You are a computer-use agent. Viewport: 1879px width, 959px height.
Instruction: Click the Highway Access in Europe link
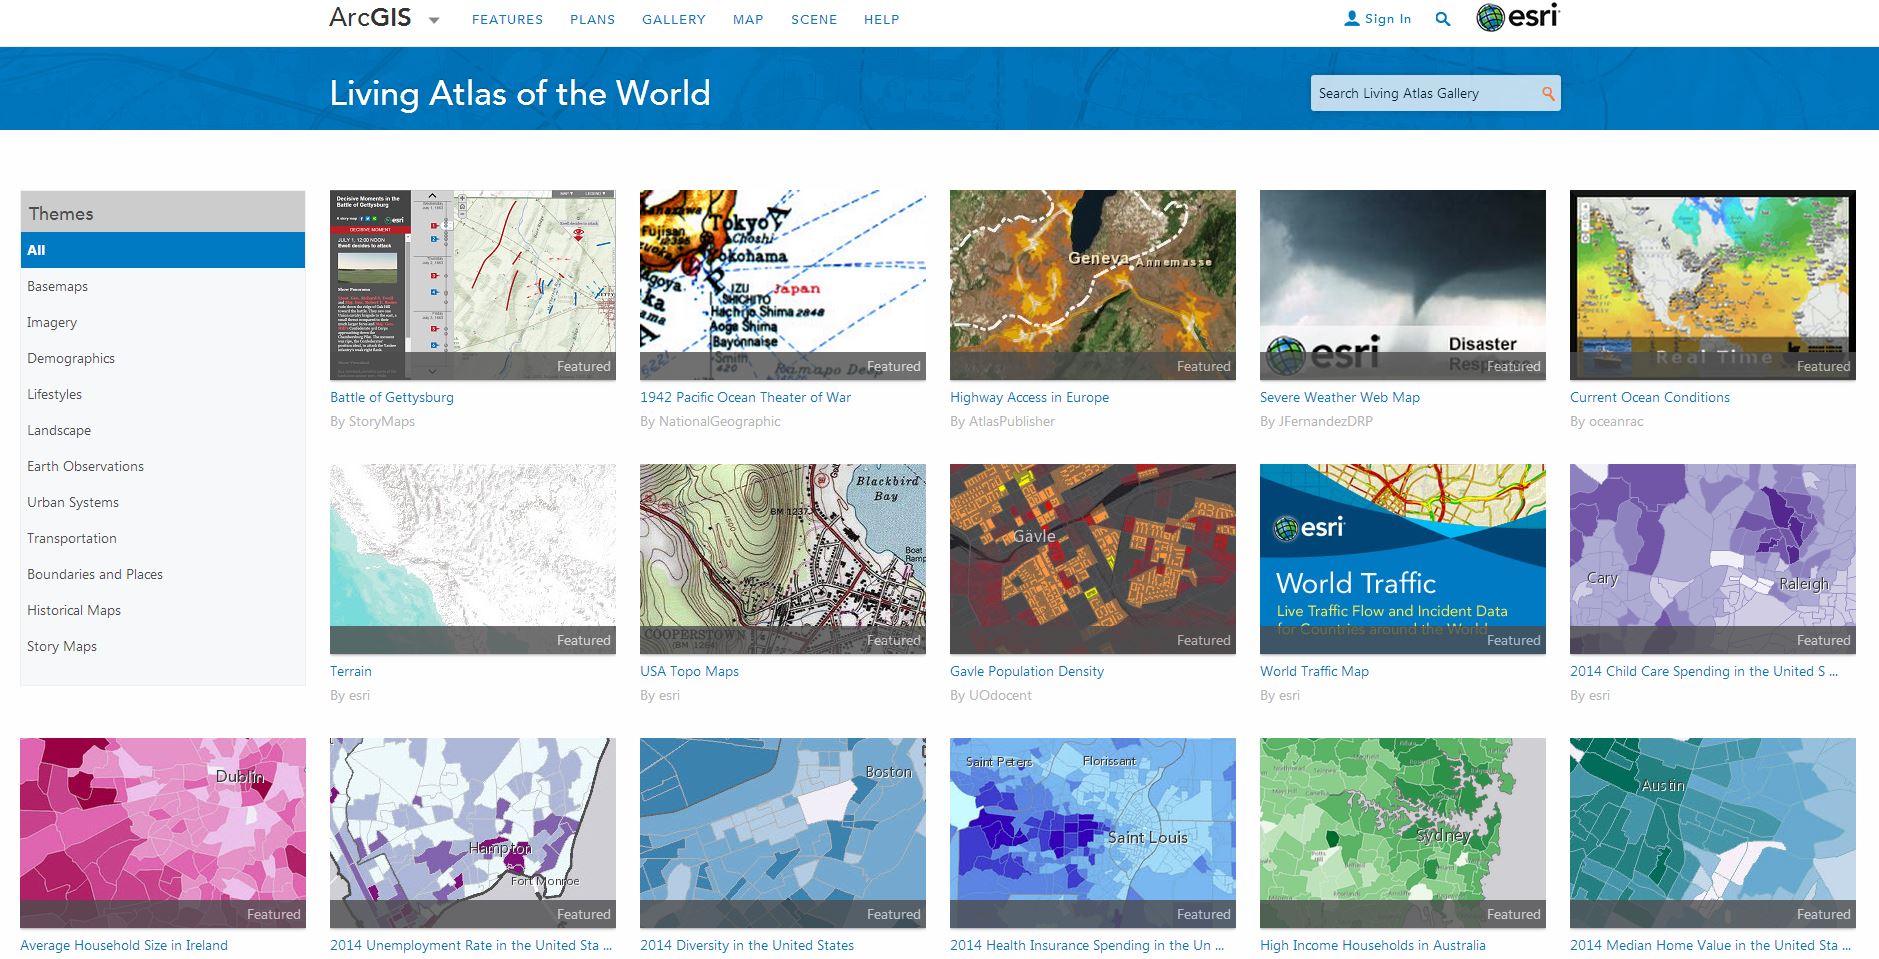[1029, 397]
